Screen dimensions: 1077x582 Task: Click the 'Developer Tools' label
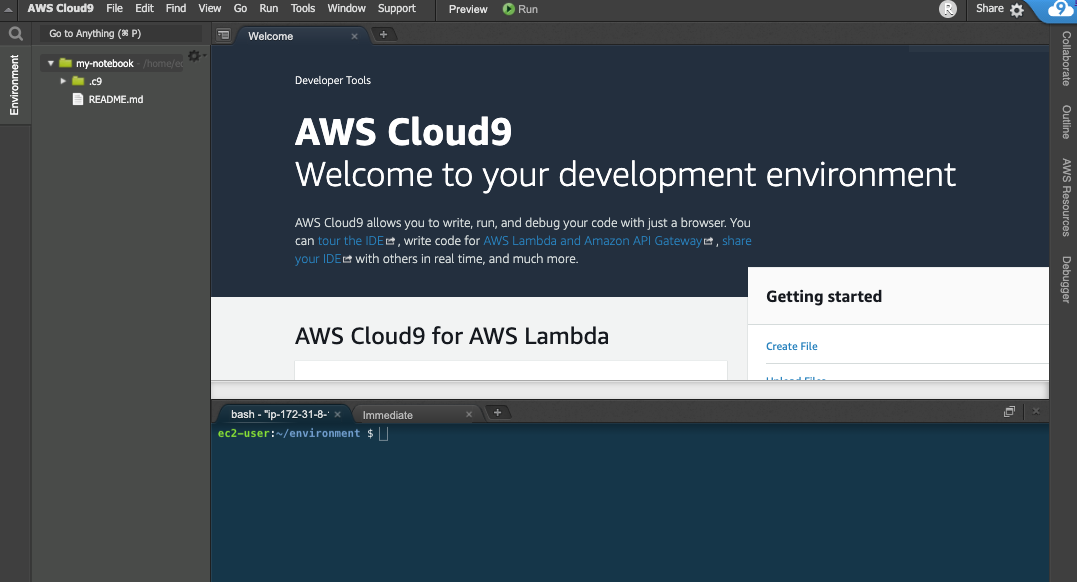[332, 80]
